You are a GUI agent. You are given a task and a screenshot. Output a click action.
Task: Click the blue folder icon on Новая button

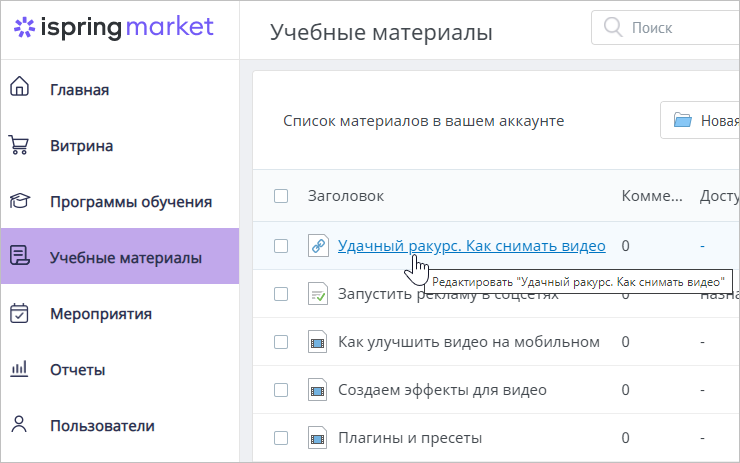(682, 120)
